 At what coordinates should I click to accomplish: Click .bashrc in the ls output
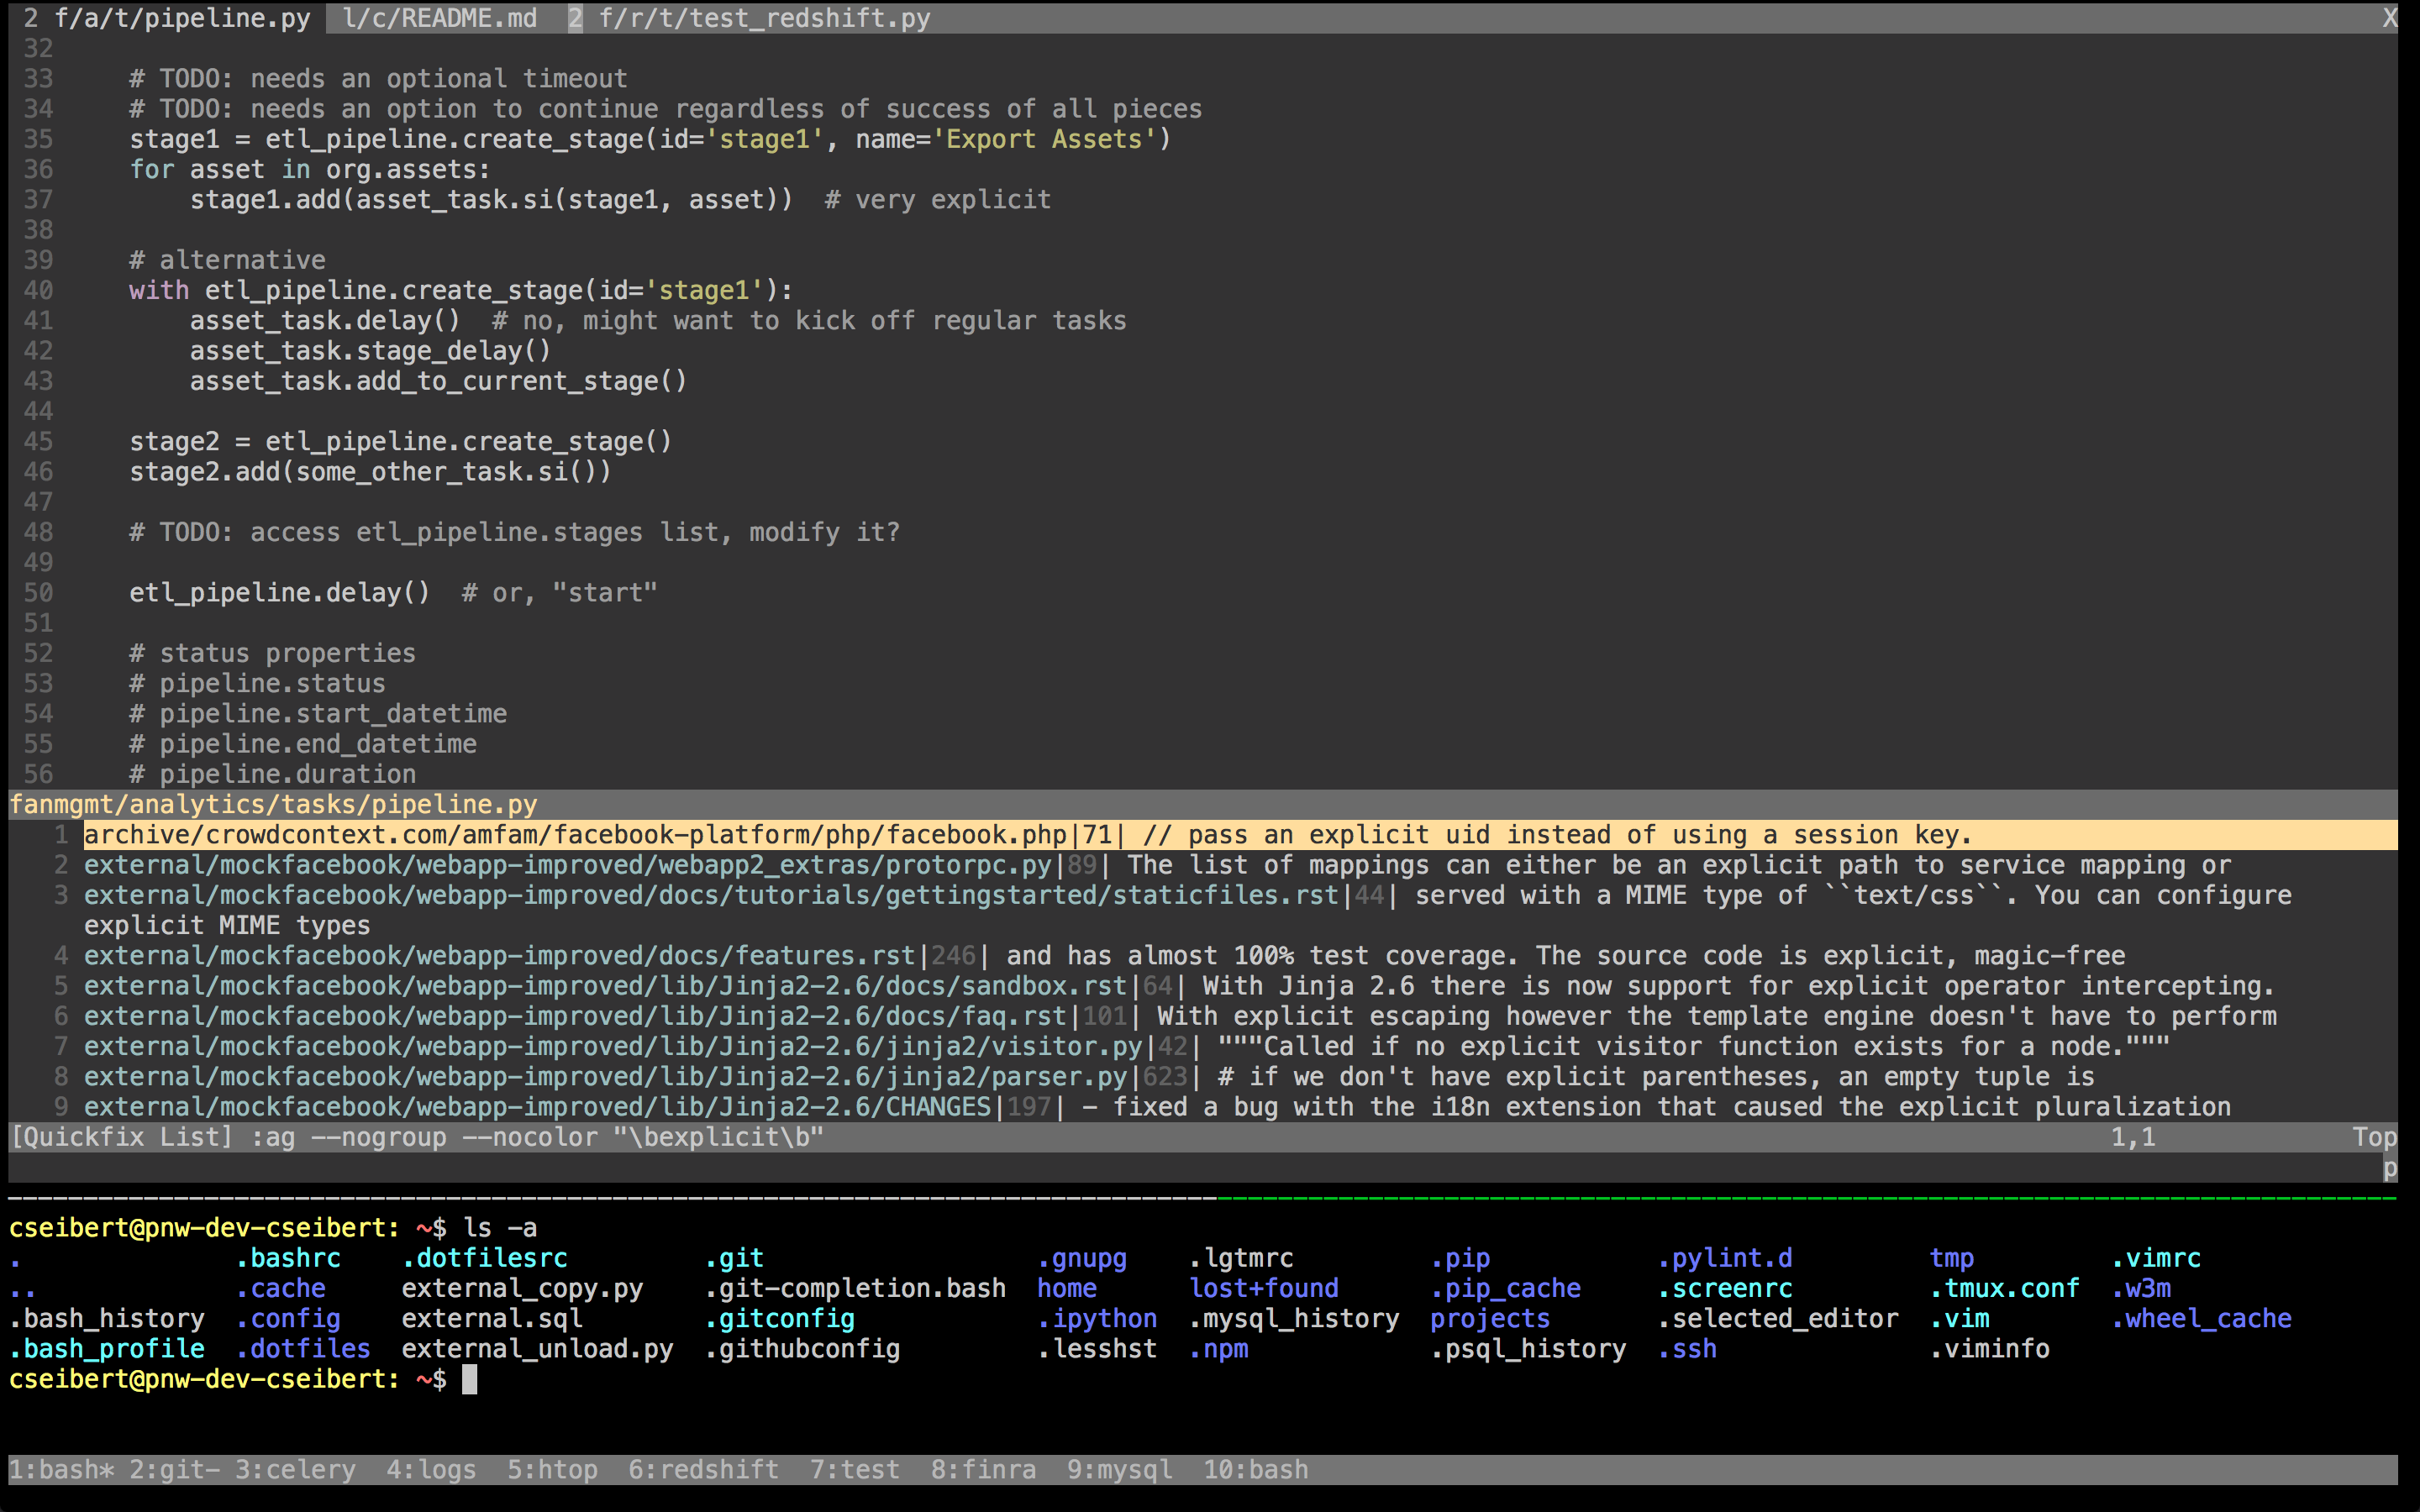point(288,1258)
